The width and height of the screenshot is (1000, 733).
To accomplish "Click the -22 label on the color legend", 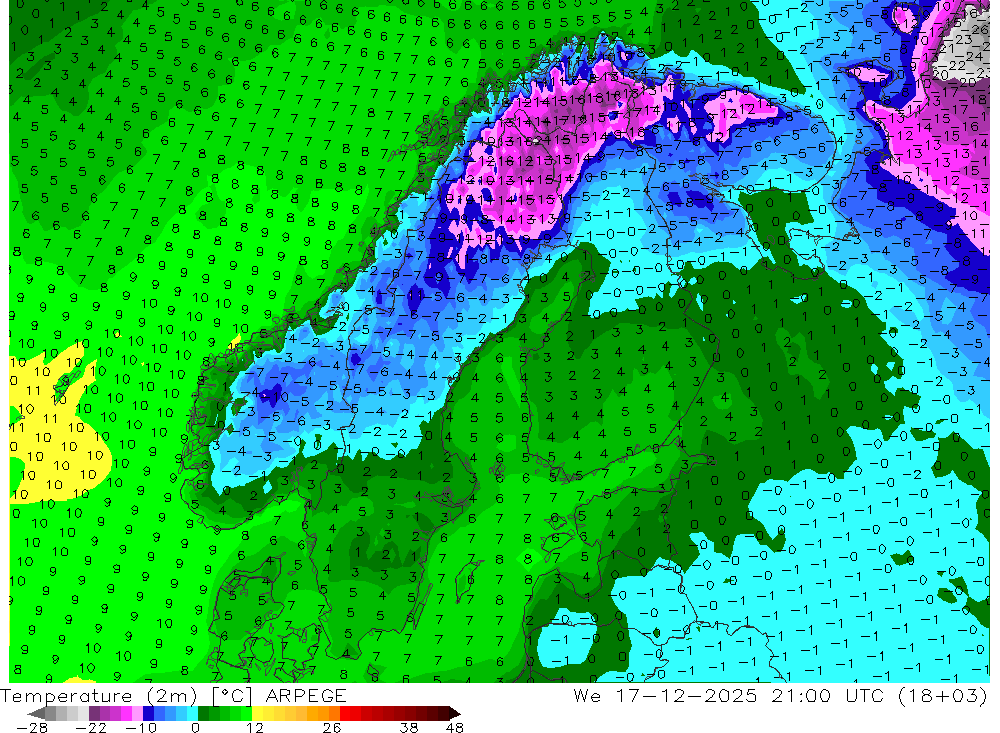I will (x=91, y=728).
